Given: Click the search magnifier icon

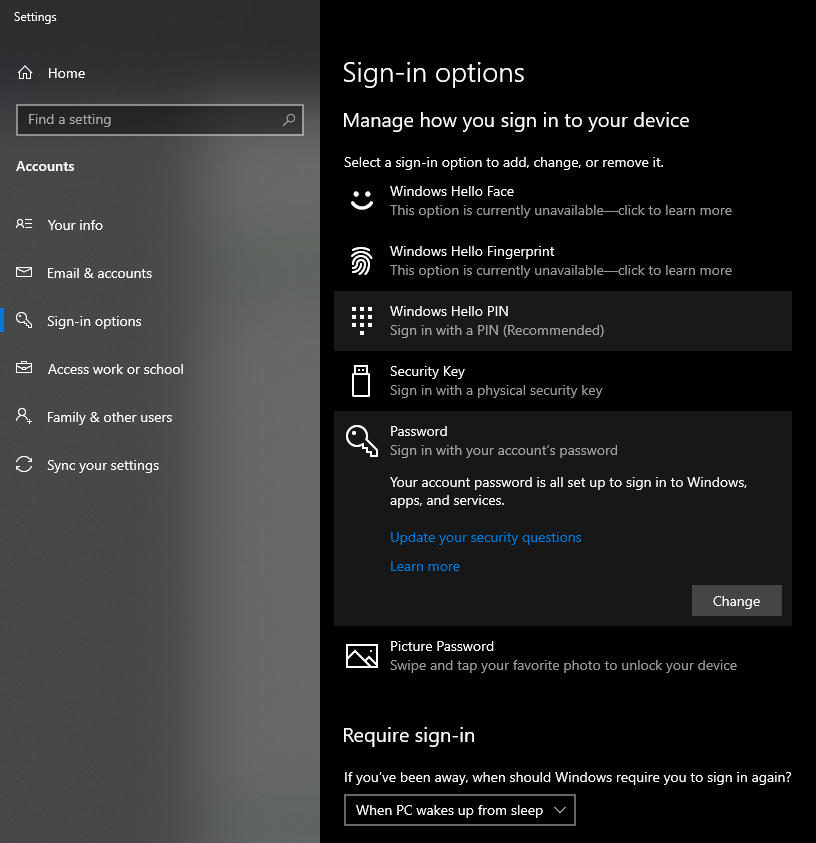Looking at the screenshot, I should tap(289, 119).
